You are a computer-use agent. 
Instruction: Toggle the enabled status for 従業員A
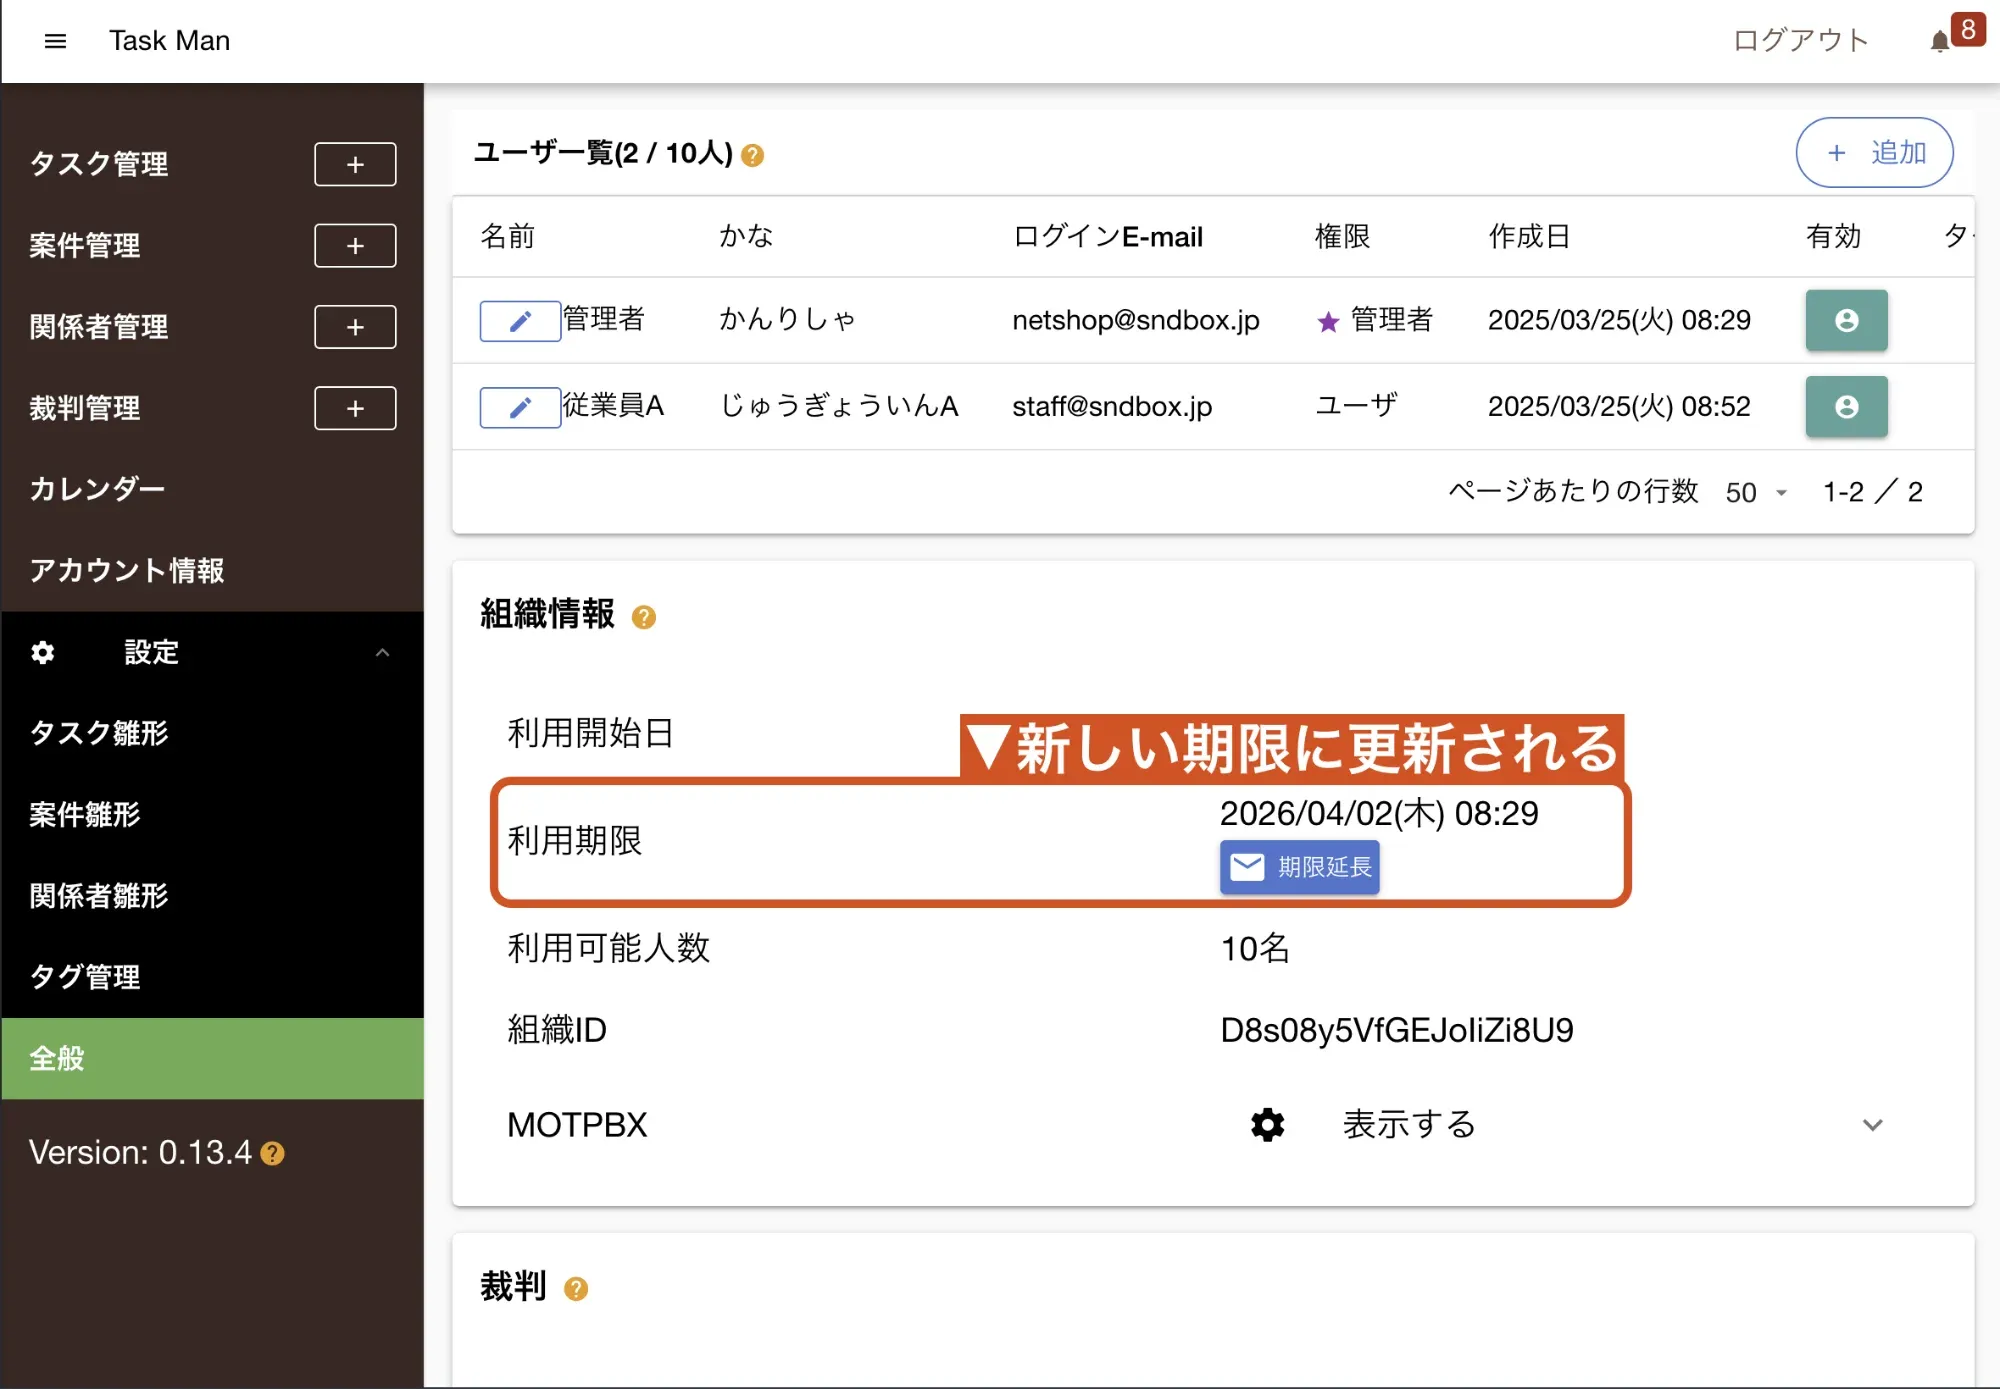[1846, 407]
